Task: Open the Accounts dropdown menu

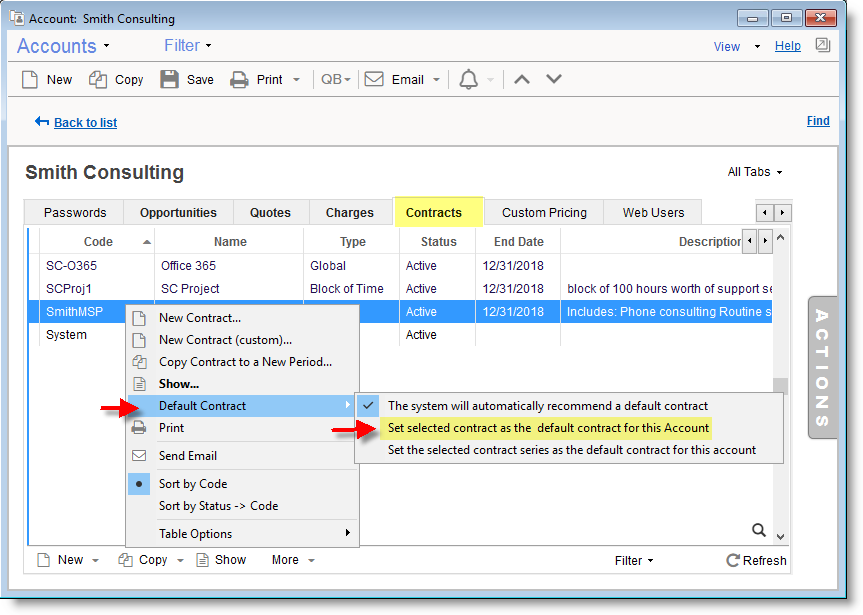Action: (x=63, y=46)
